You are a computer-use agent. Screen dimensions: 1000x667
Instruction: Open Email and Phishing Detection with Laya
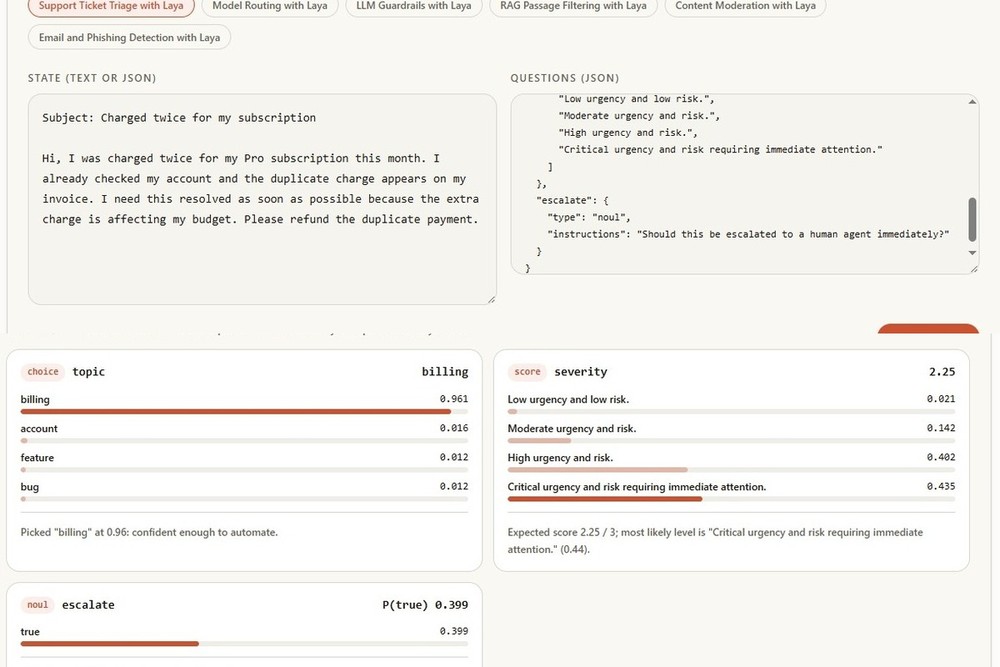129,38
